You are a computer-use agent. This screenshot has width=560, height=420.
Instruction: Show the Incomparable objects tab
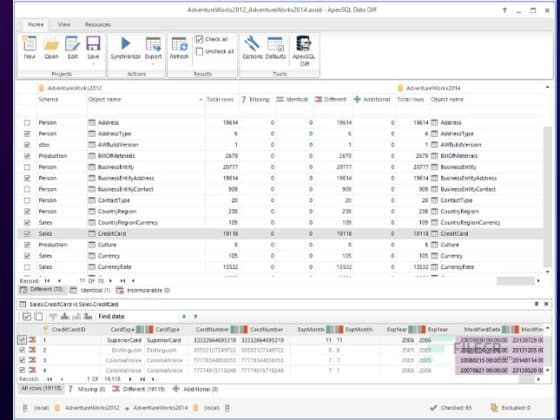point(143,290)
